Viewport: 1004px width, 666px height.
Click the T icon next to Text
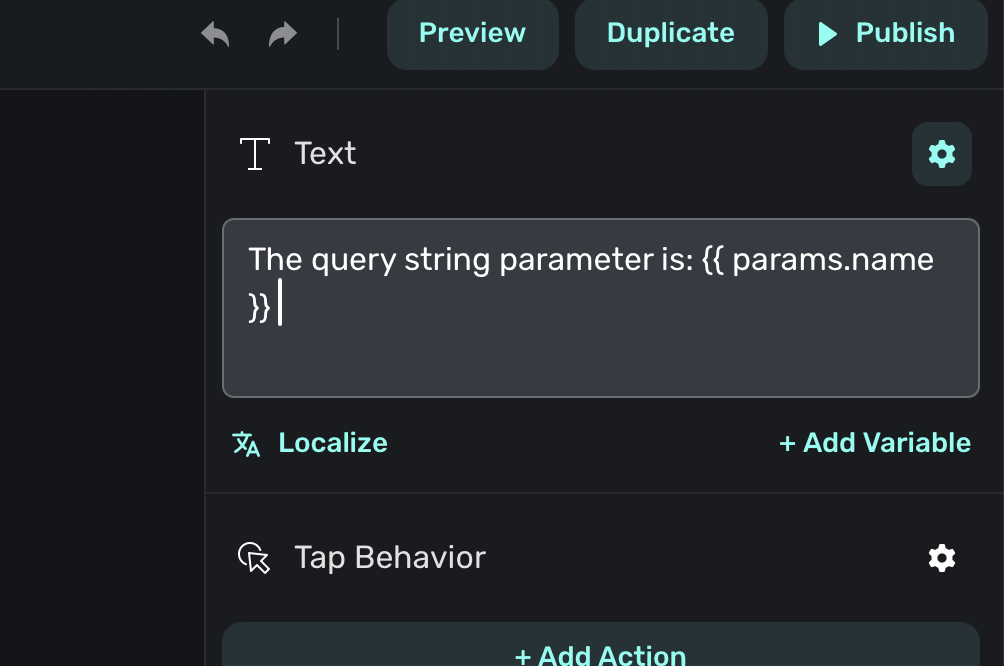[255, 154]
